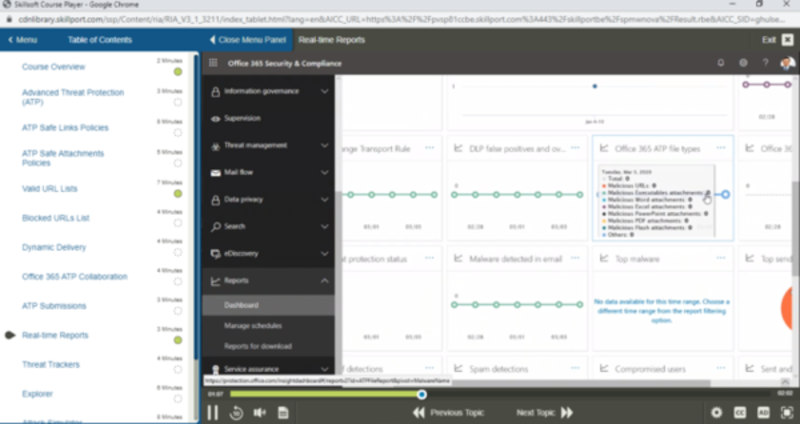Screen dimensions: 800x424
Task: Go to the Previous Topic
Action: pos(448,412)
